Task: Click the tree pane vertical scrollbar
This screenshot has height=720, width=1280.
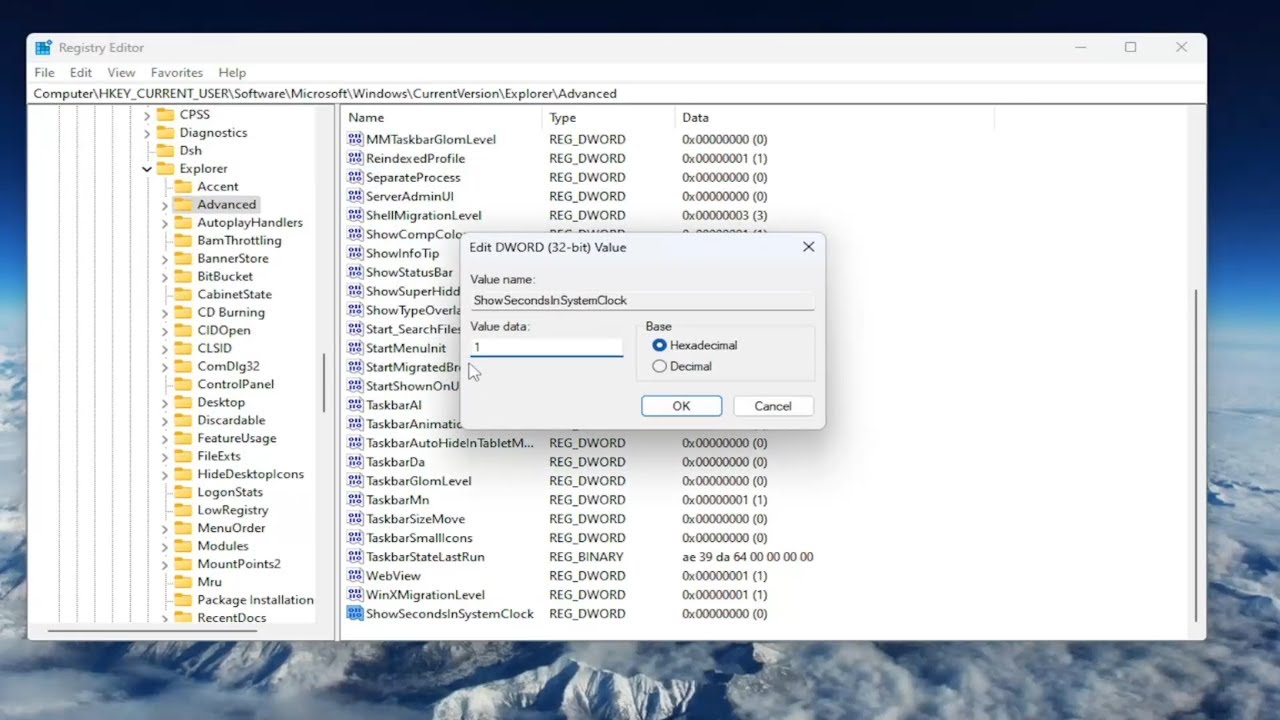Action: point(323,383)
